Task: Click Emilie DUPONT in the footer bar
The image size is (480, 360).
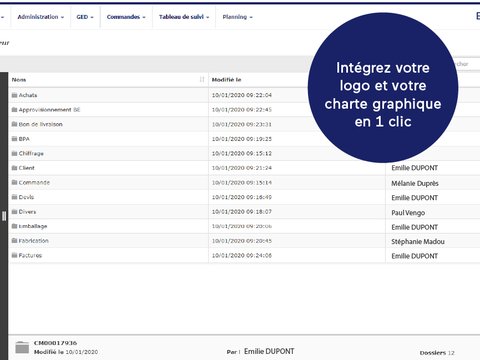Action: point(269,351)
